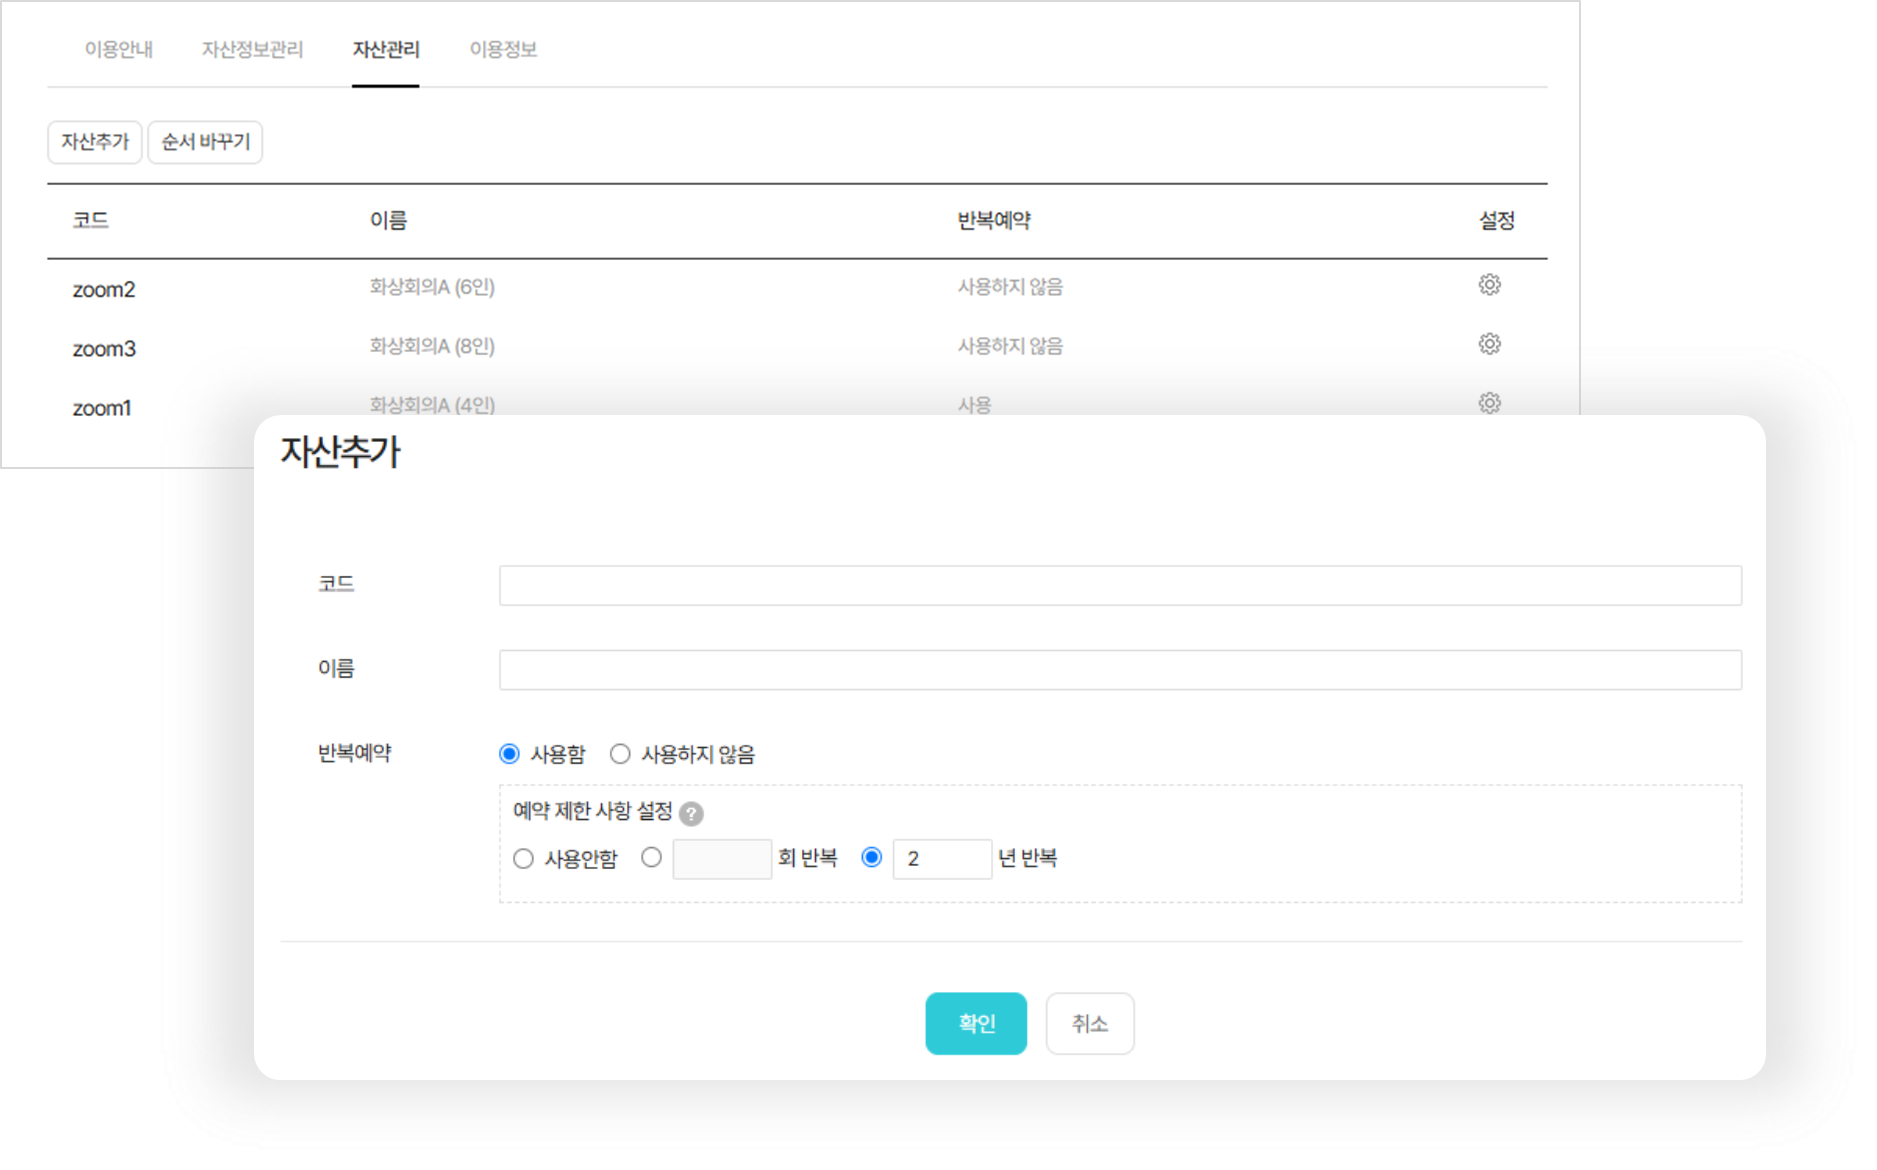Screen dimensions: 1877x1170
Task: Focus the 이름 input field
Action: point(1120,670)
